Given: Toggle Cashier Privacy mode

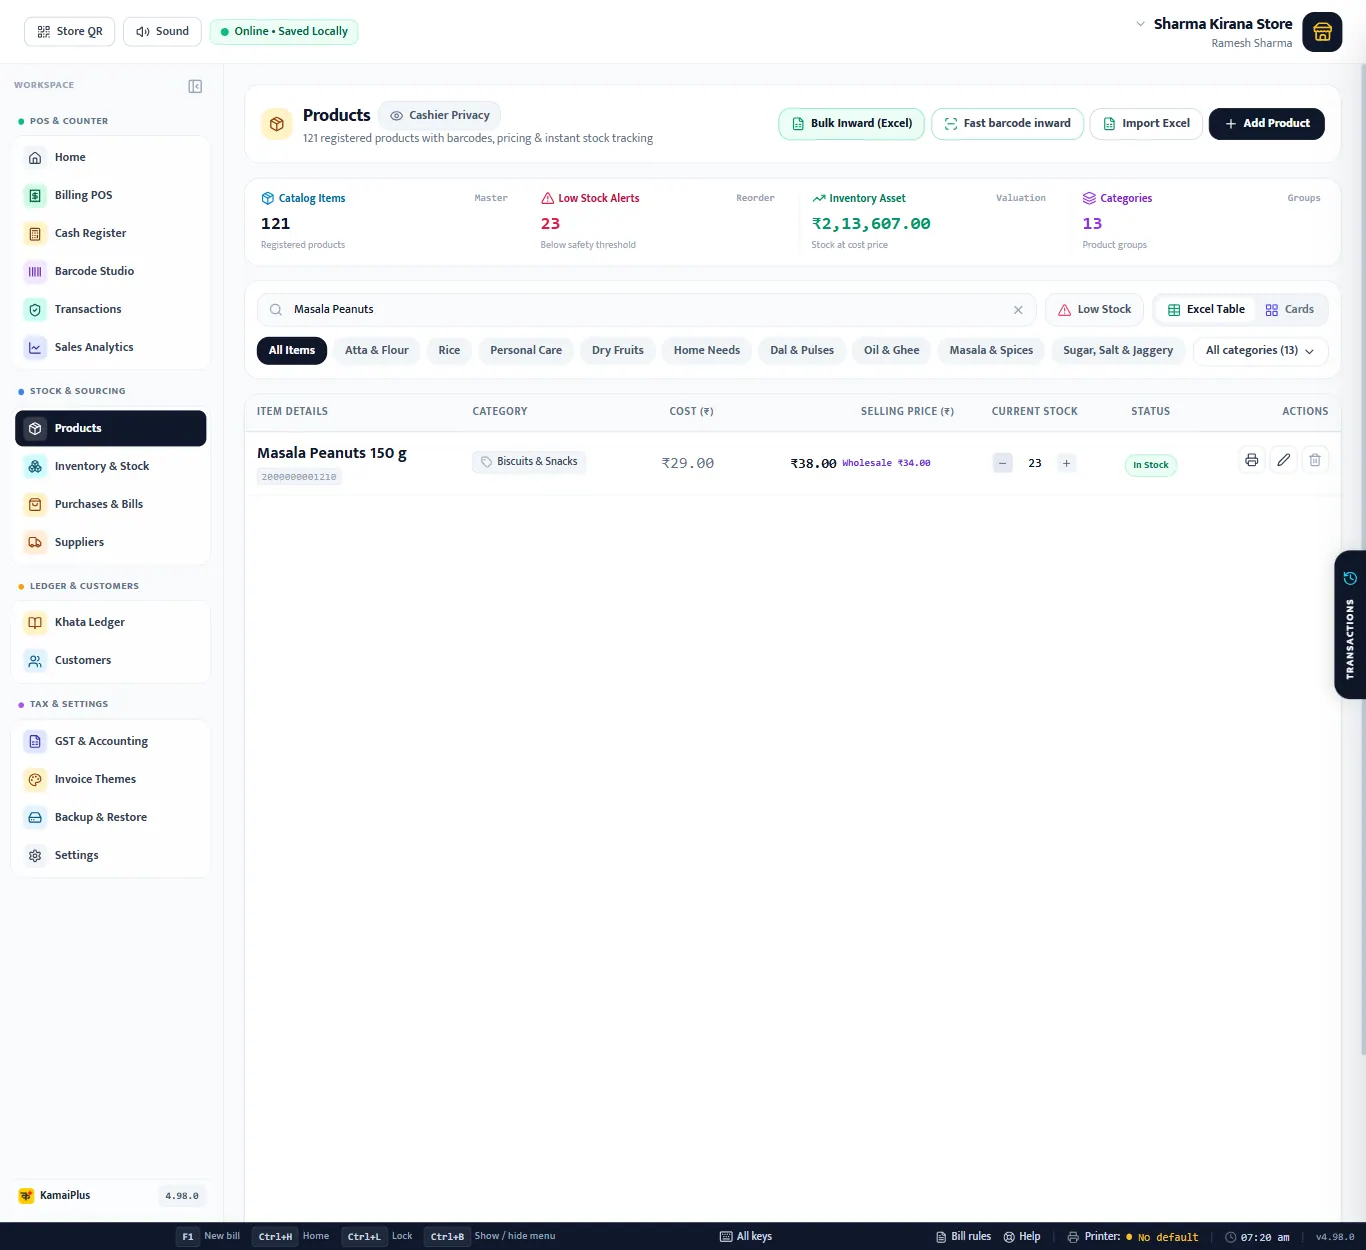Looking at the screenshot, I should click(x=440, y=115).
